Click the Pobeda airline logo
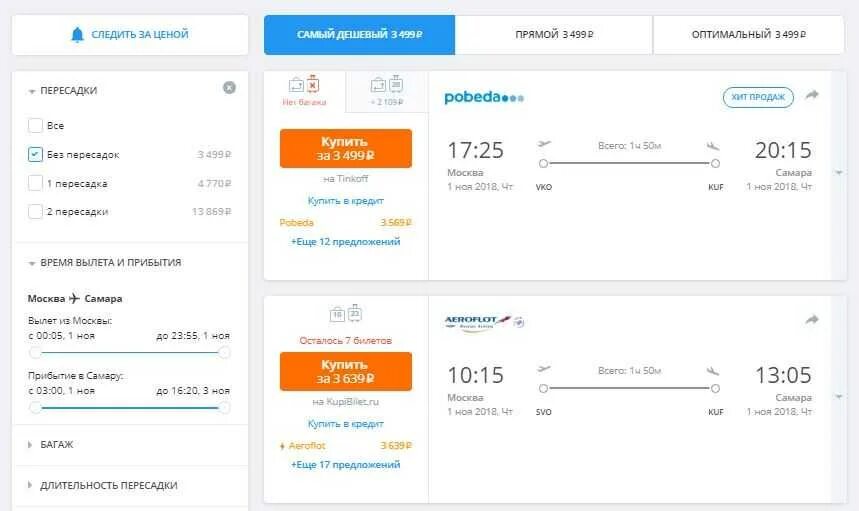859x511 pixels. point(484,97)
